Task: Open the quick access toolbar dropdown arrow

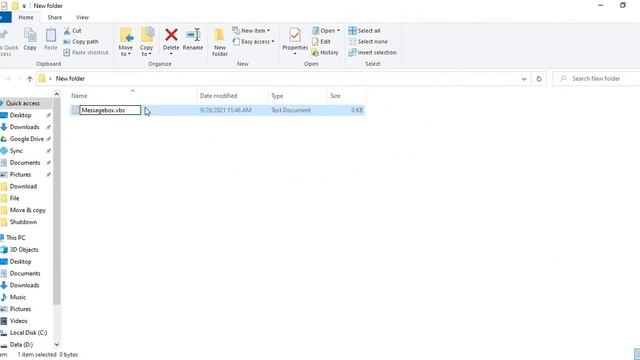Action: (x=24, y=6)
